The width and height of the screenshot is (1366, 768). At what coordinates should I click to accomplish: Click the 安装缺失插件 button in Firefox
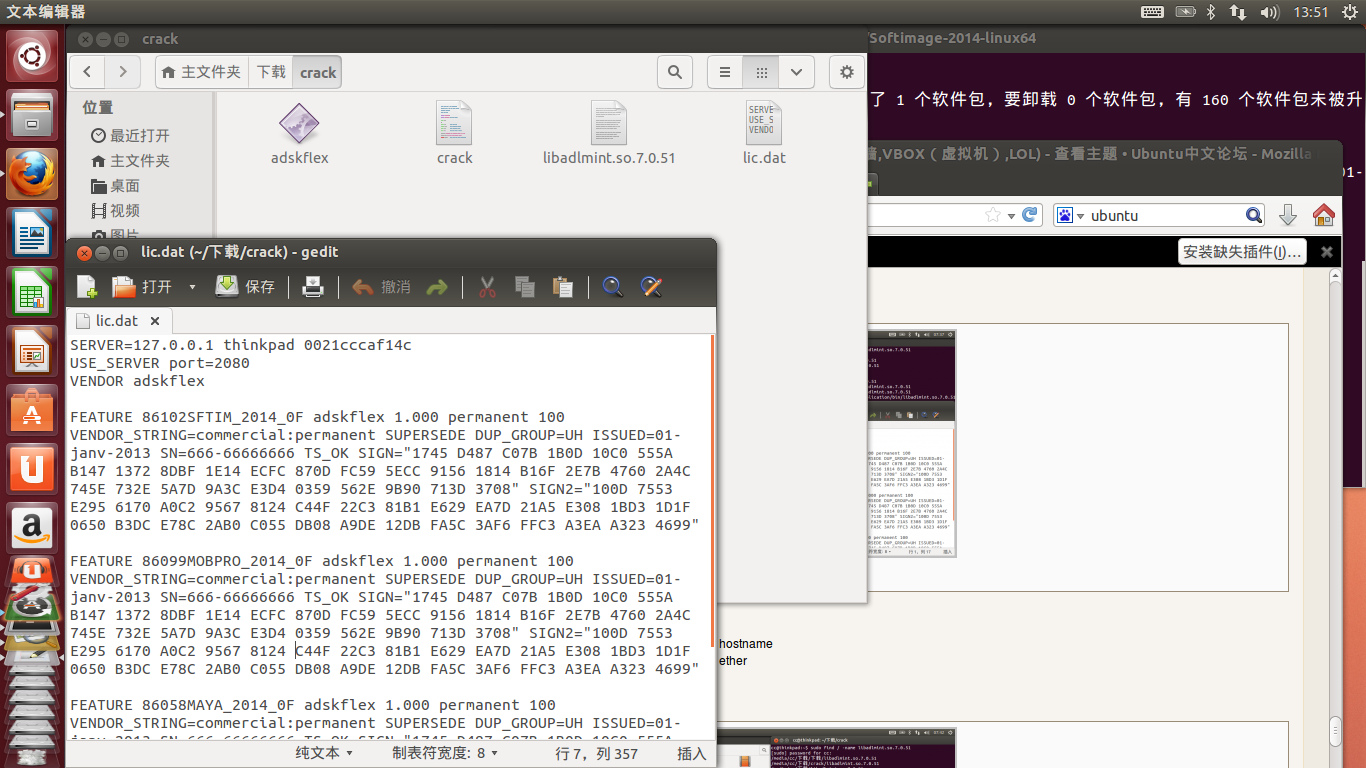(1243, 252)
